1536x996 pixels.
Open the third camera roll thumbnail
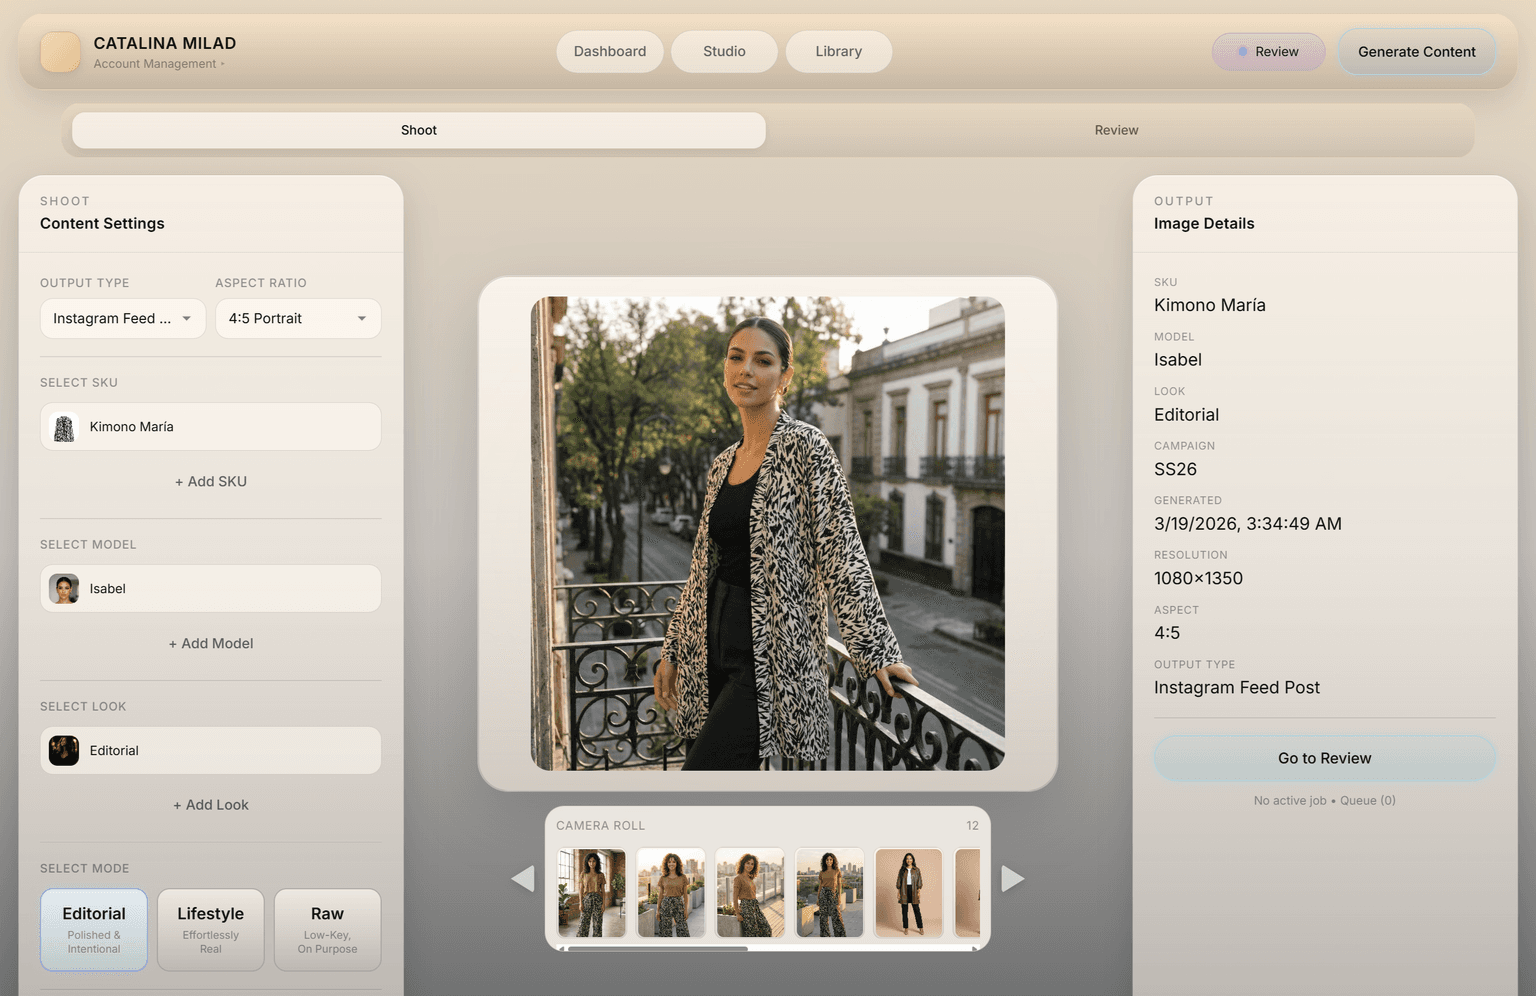pyautogui.click(x=750, y=892)
